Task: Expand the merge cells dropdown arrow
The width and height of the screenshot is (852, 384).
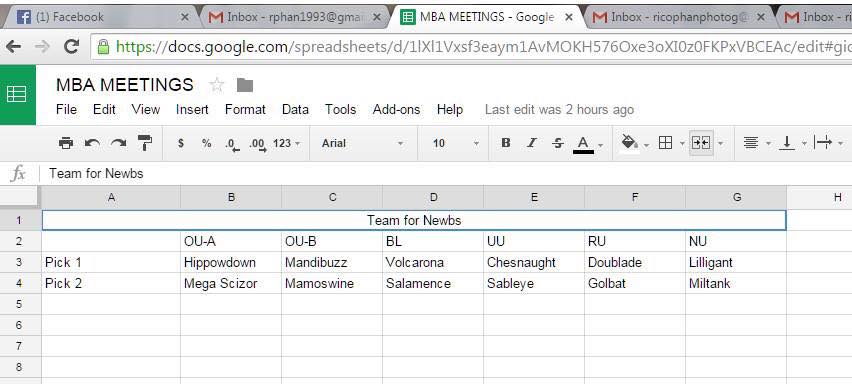Action: tap(721, 144)
